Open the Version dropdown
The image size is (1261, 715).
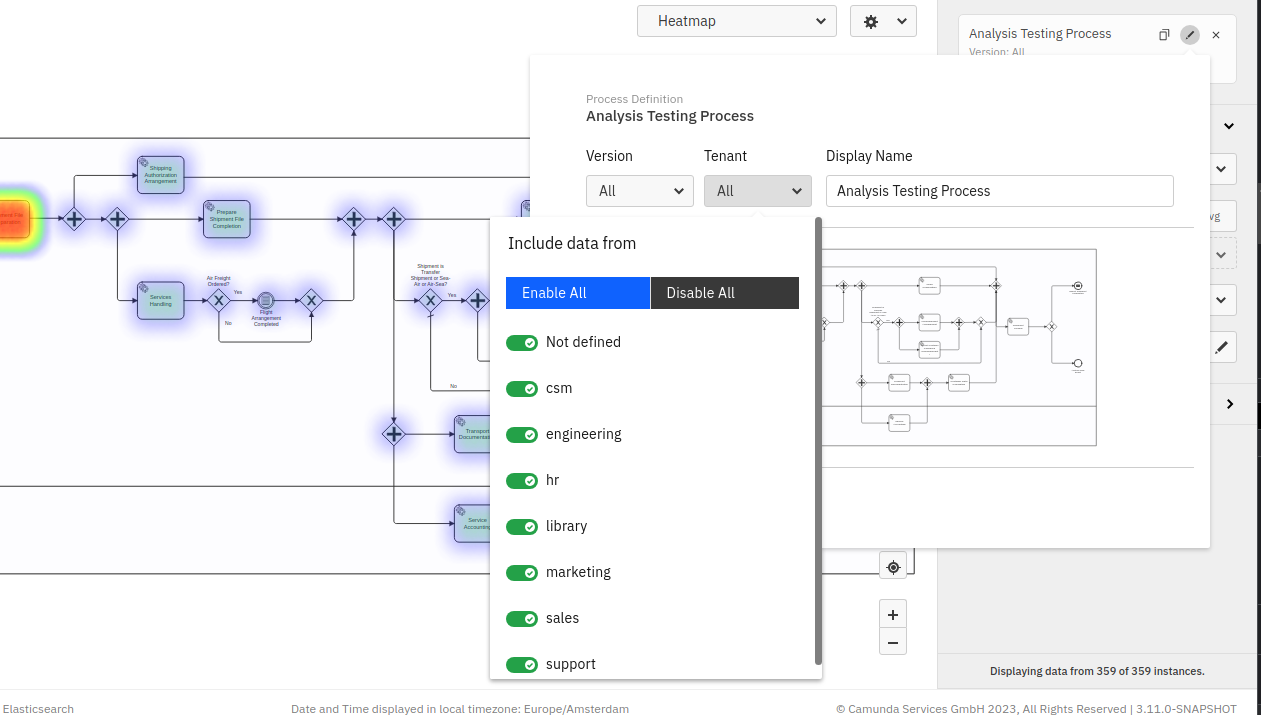[640, 191]
